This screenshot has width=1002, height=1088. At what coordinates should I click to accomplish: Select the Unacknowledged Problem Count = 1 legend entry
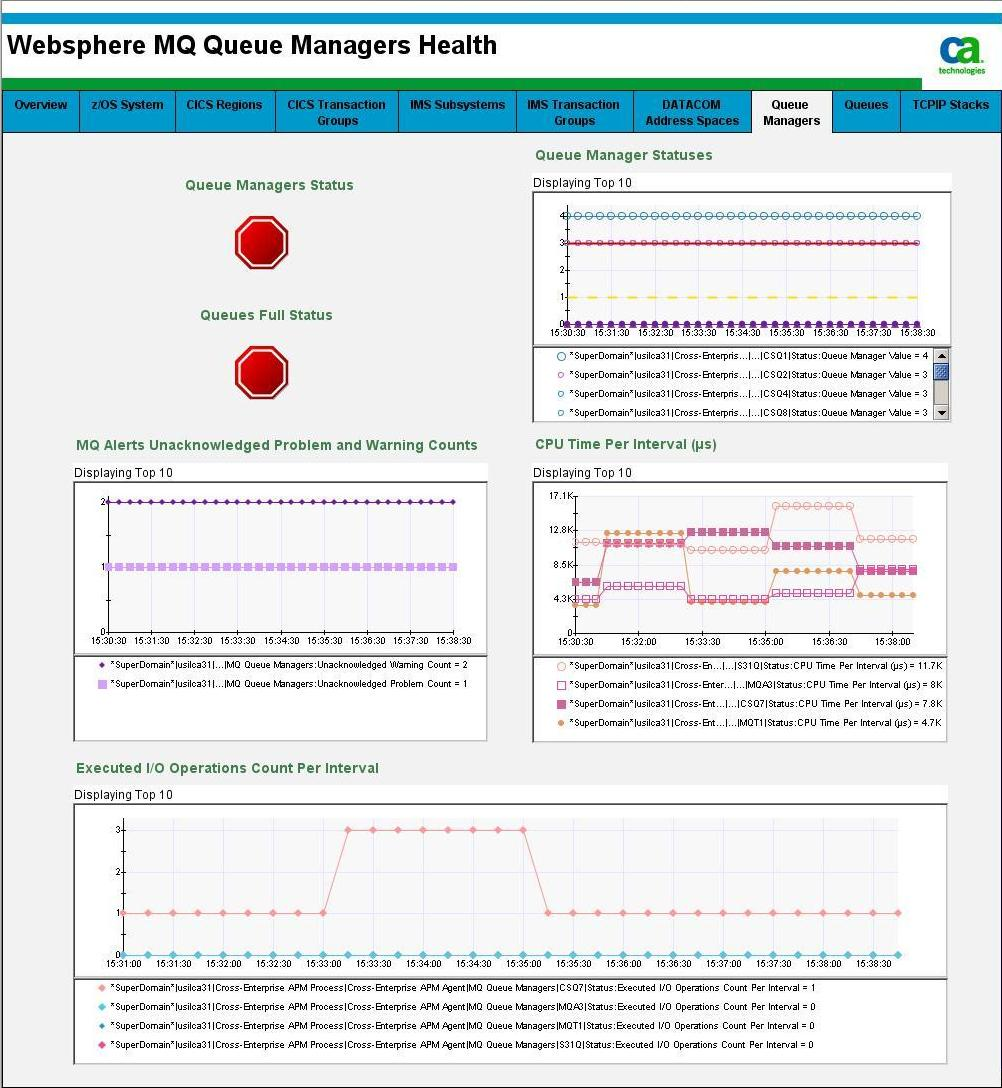282,683
